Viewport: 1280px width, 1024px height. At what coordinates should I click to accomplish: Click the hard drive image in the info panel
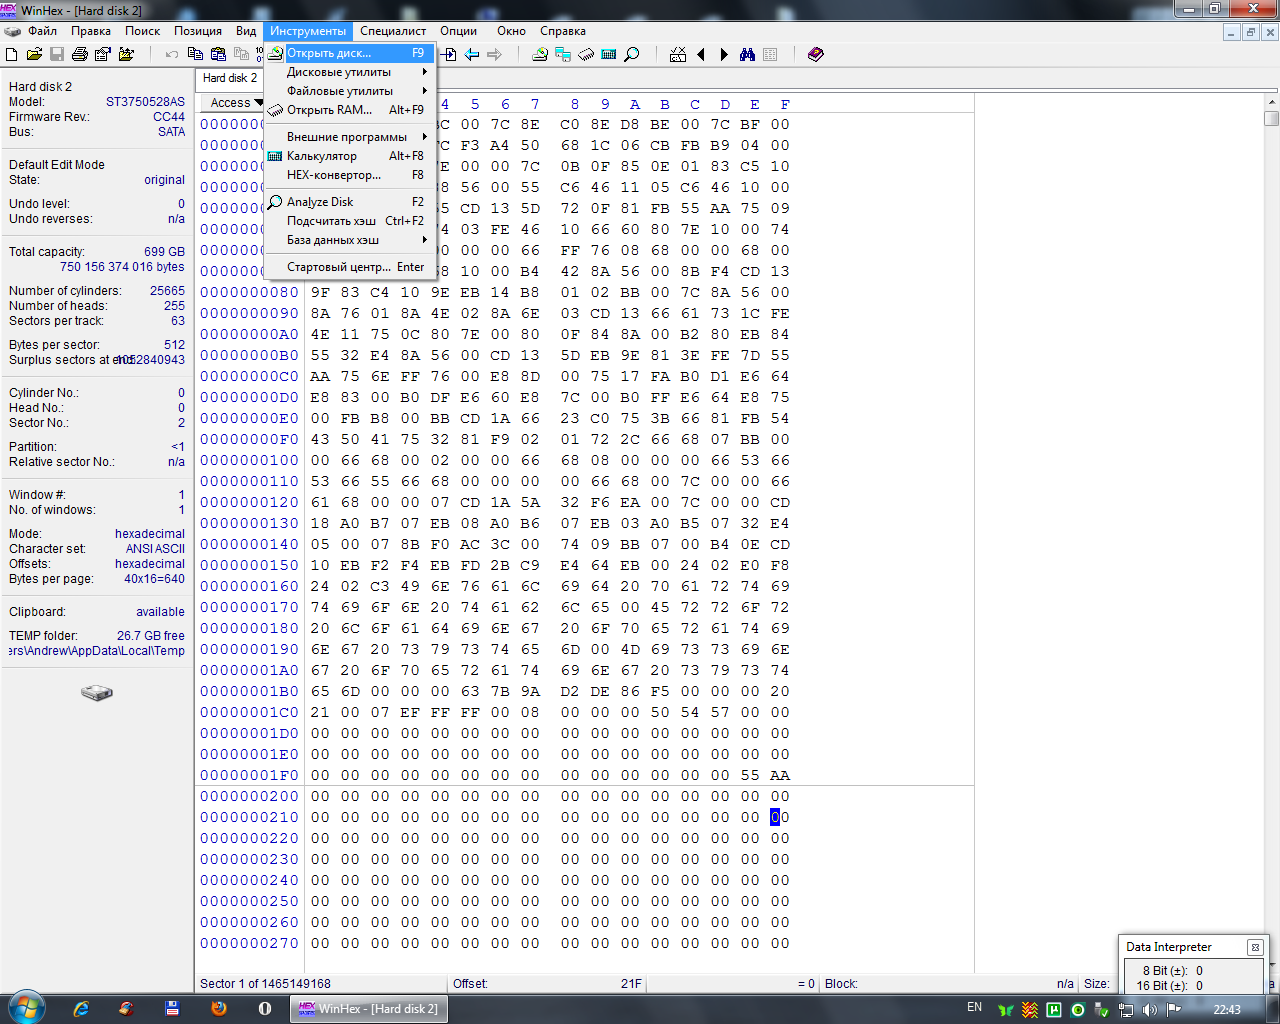tap(97, 692)
